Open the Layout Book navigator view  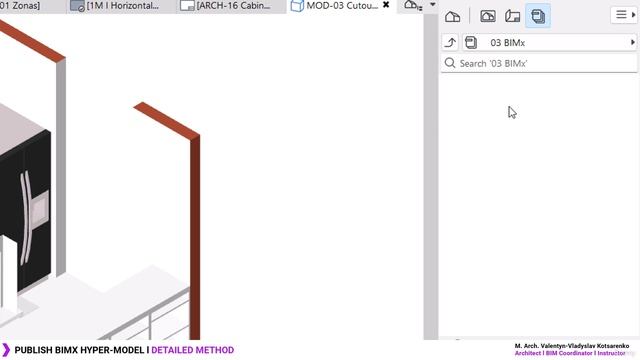point(513,16)
